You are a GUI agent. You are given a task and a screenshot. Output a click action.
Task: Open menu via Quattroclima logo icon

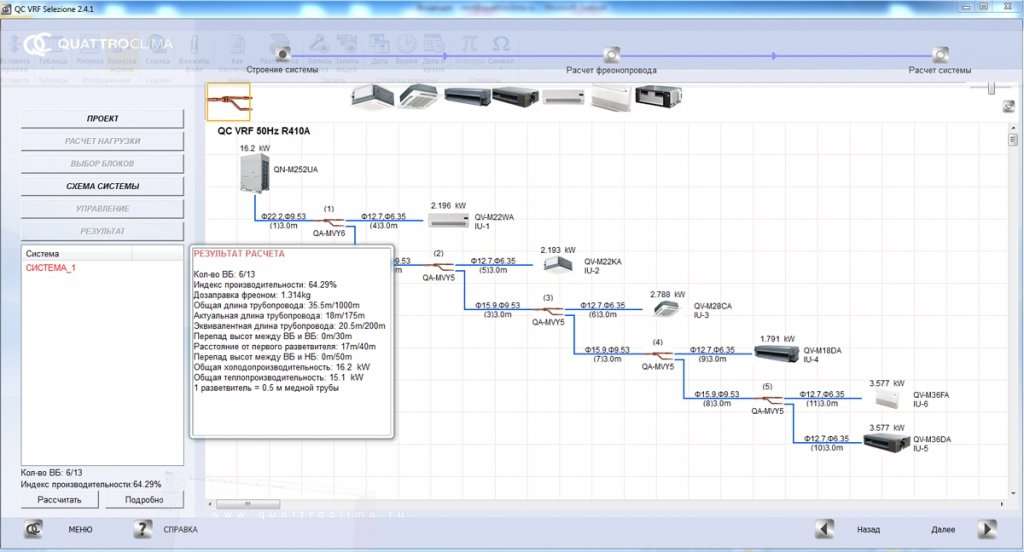pos(34,529)
